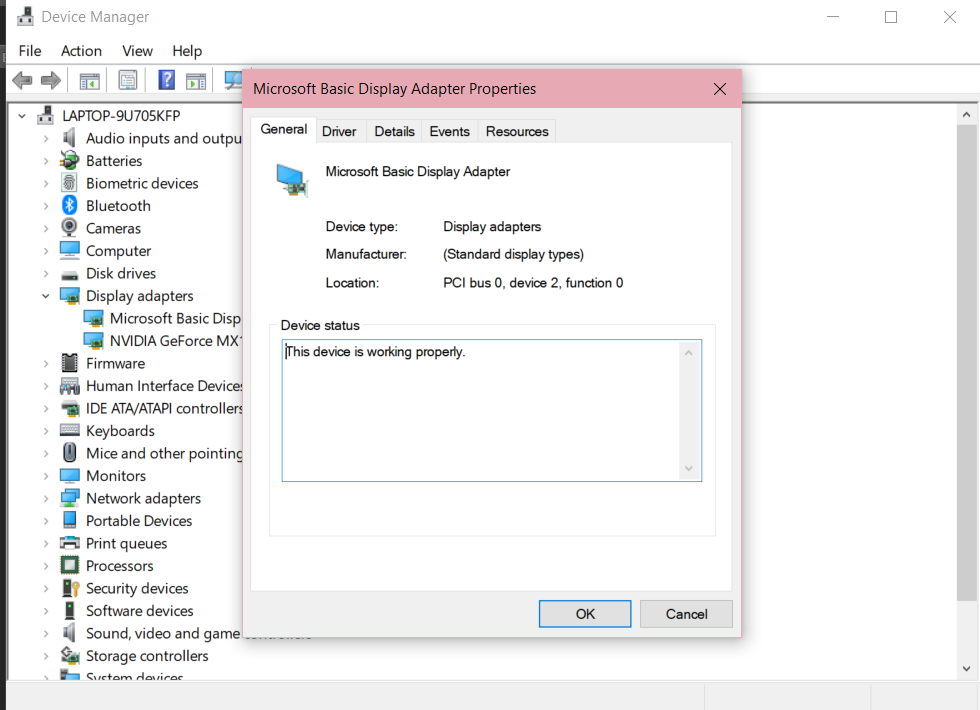Screen dimensions: 980x710
Task: Click the blue Help question-mark toolbar icon
Action: [x=166, y=80]
